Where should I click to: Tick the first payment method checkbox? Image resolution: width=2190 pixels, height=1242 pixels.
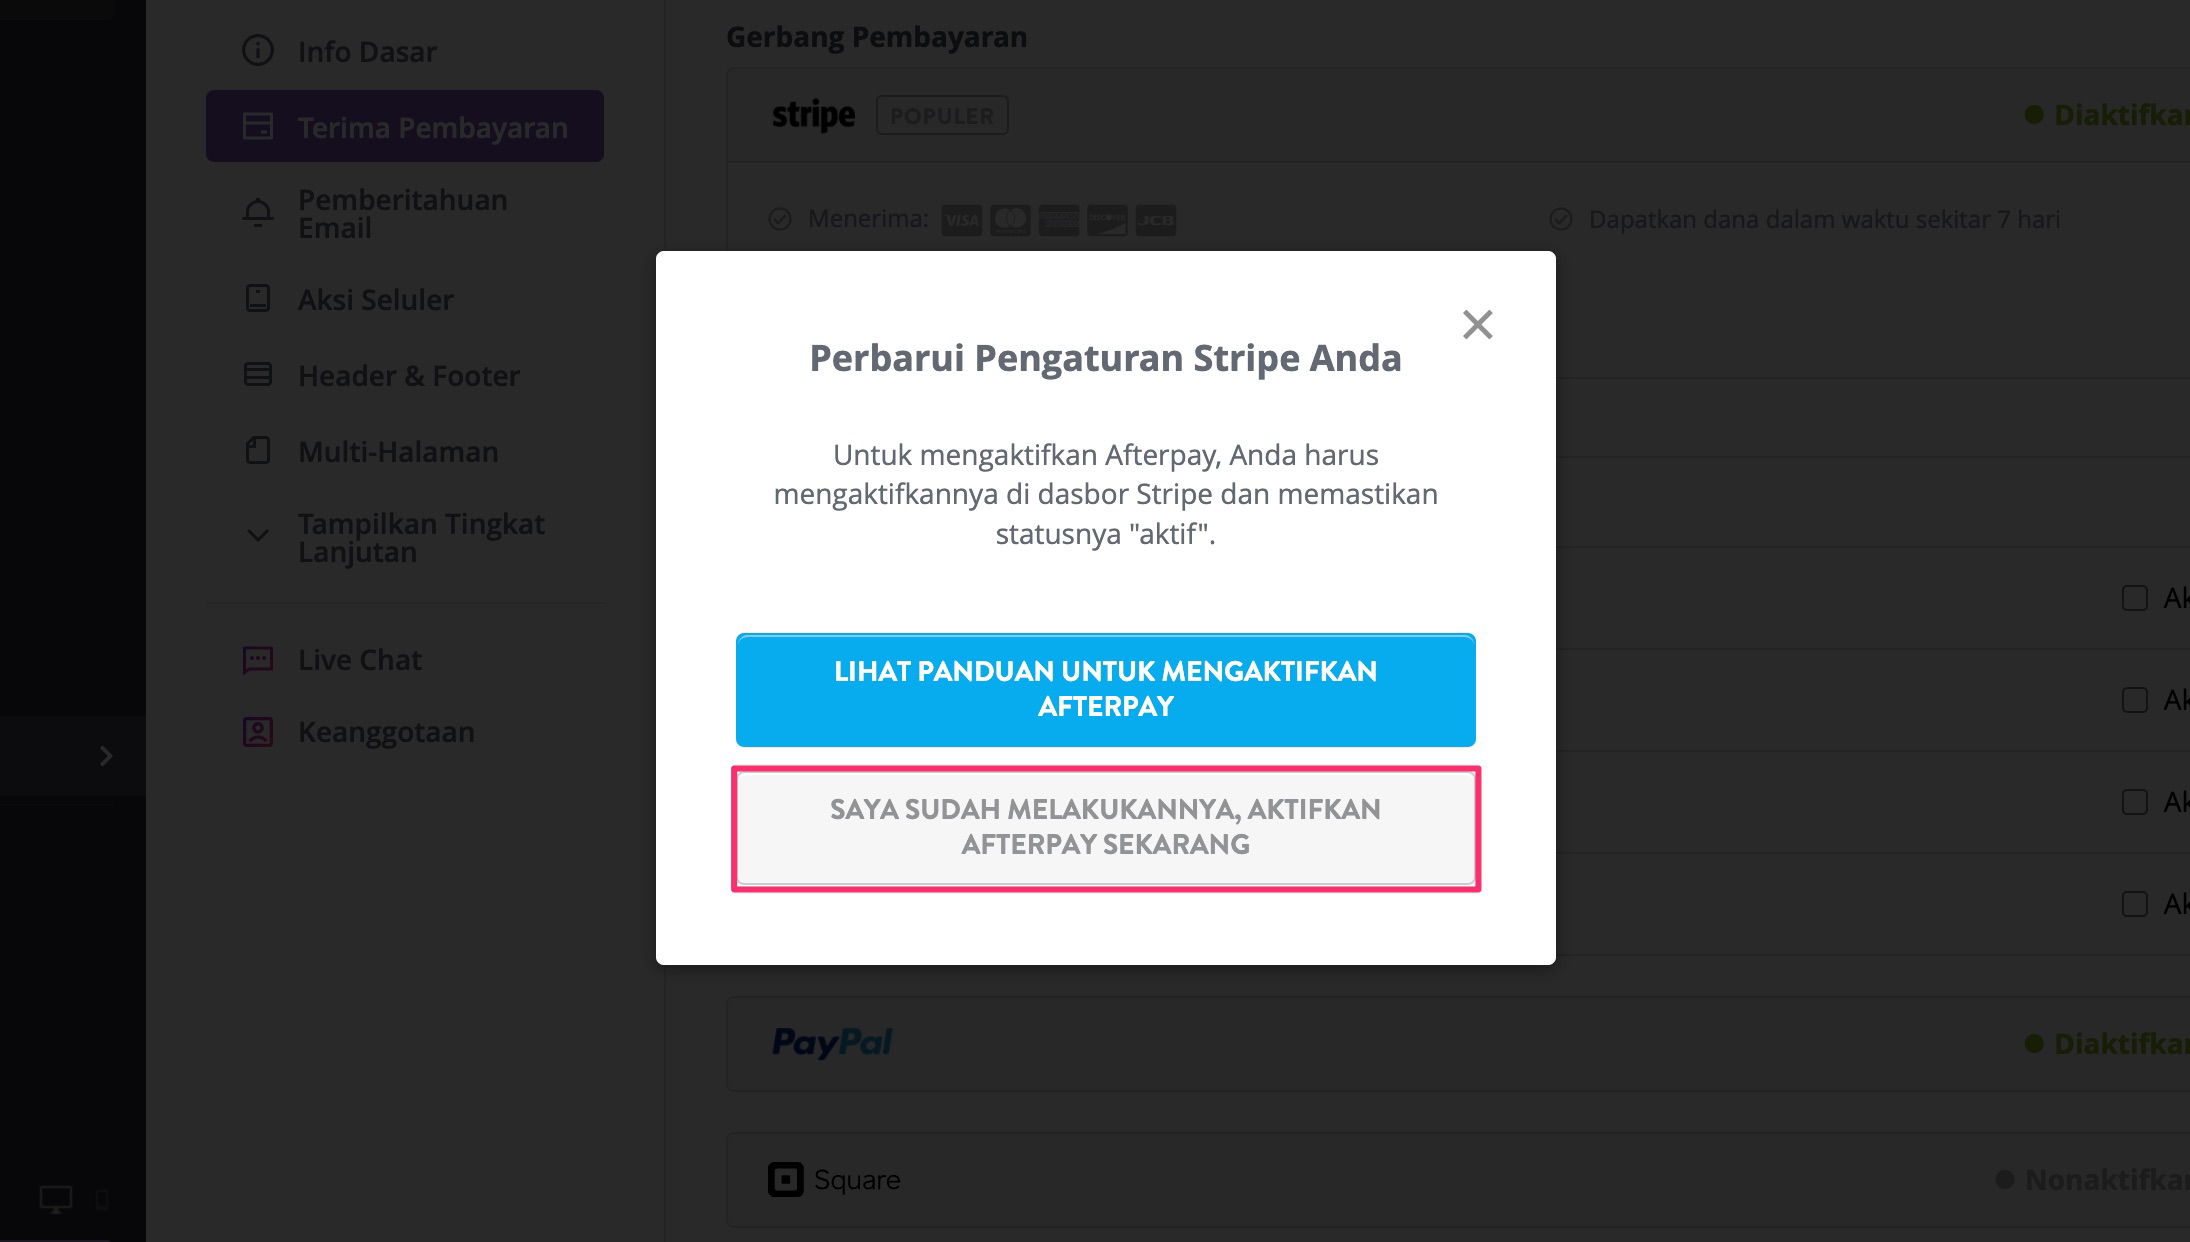2135,598
